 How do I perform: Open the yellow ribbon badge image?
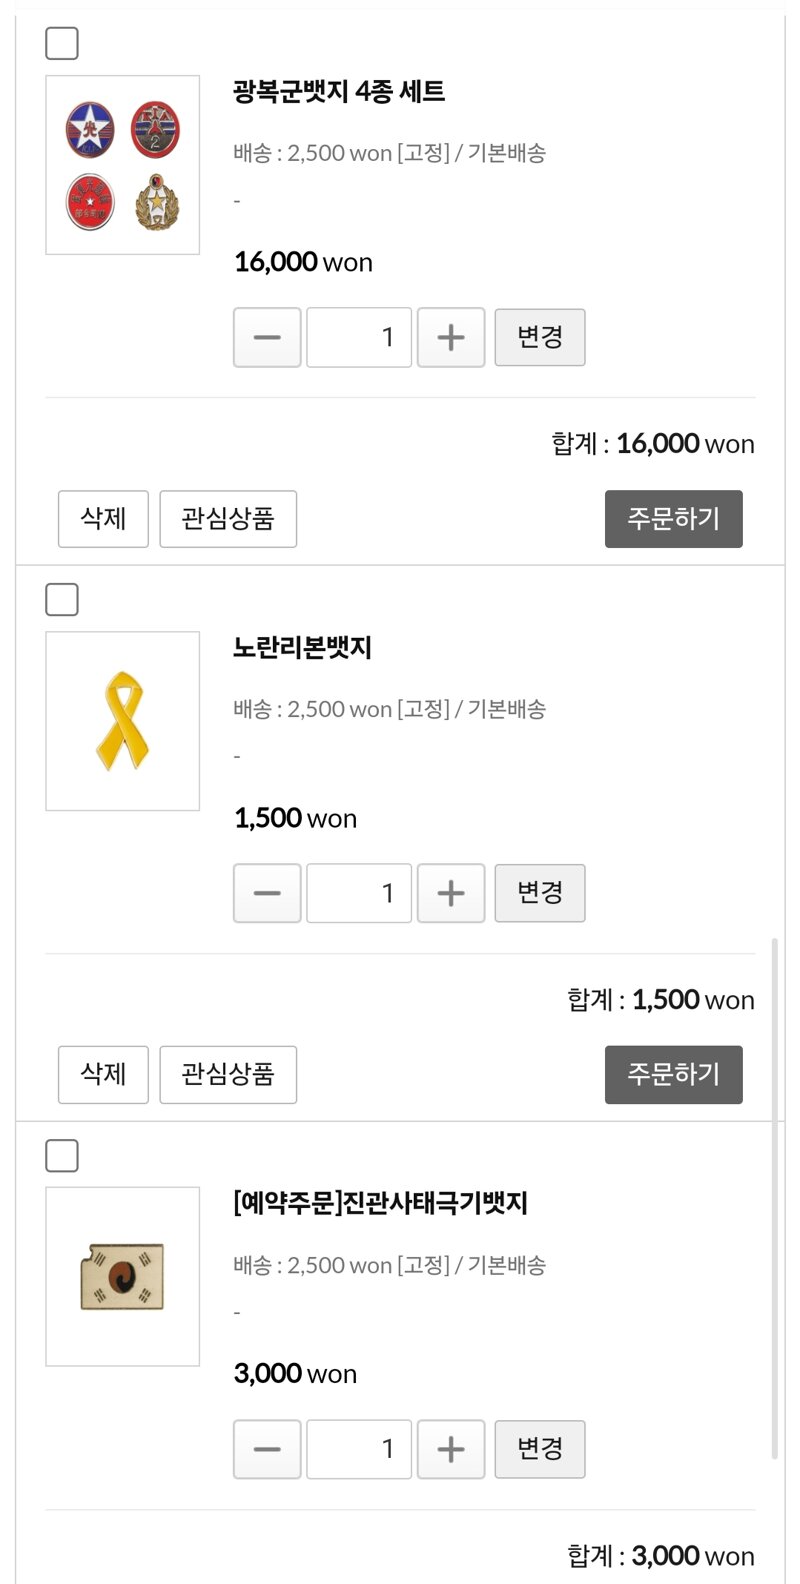point(123,721)
